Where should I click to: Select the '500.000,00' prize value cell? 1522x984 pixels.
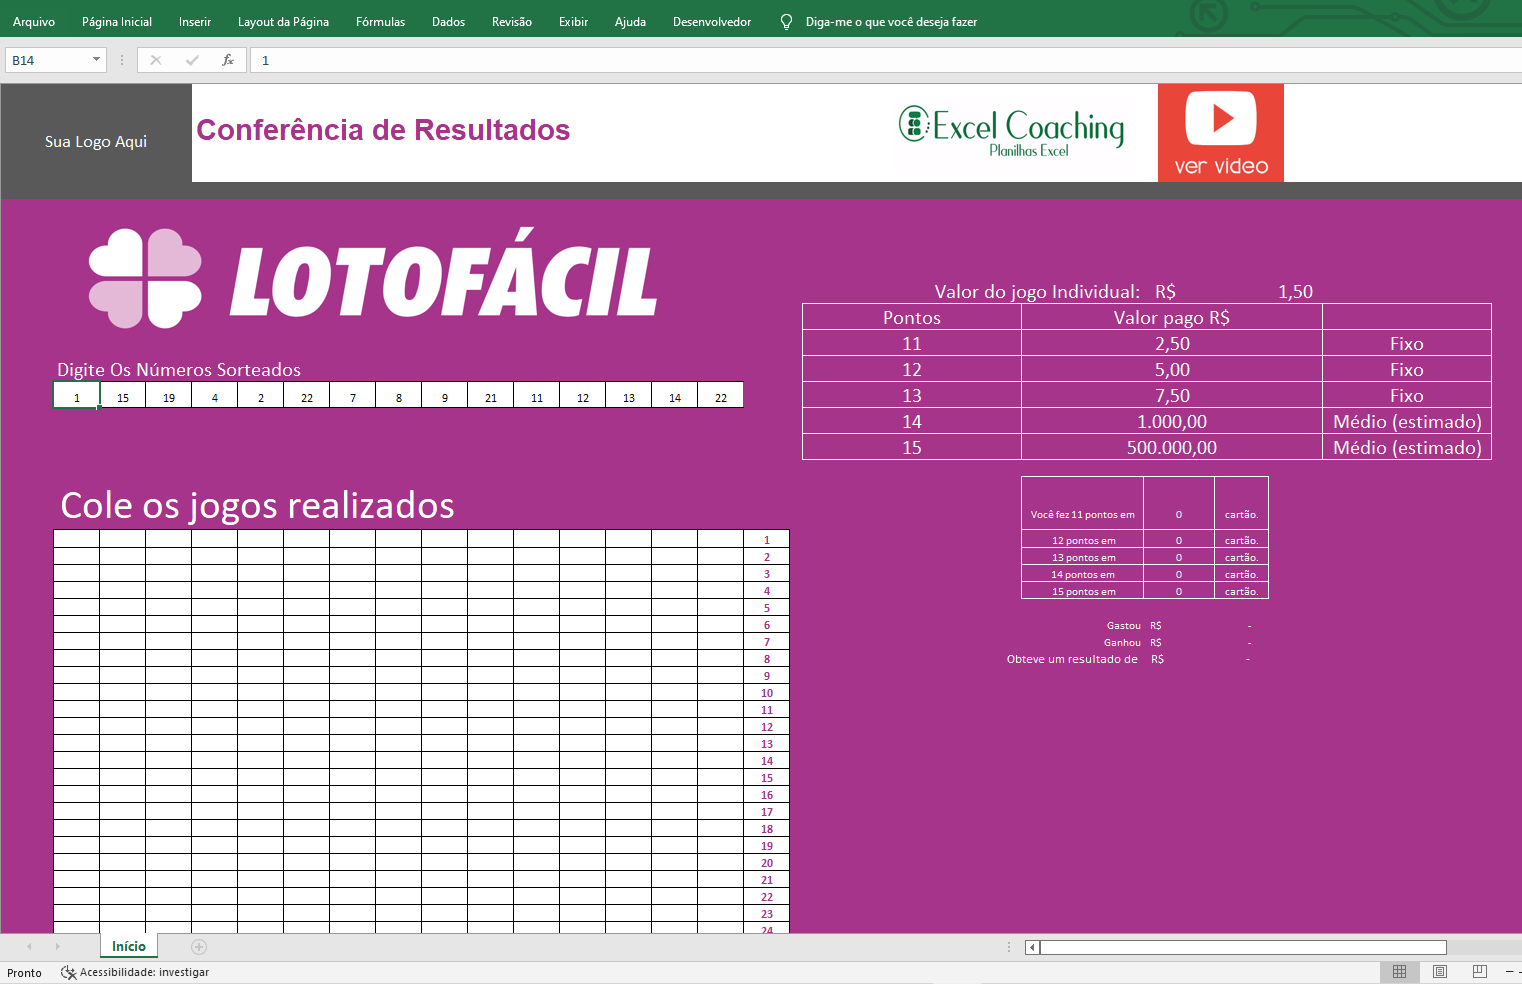click(x=1172, y=447)
